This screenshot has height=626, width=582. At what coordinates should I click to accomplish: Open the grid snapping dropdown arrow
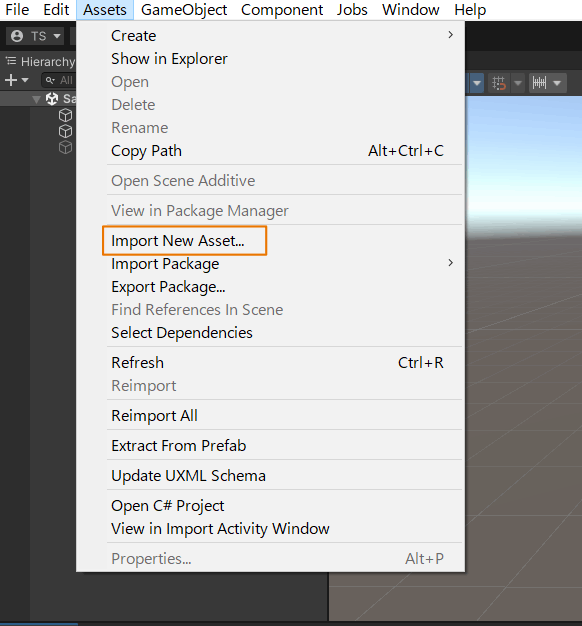518,83
